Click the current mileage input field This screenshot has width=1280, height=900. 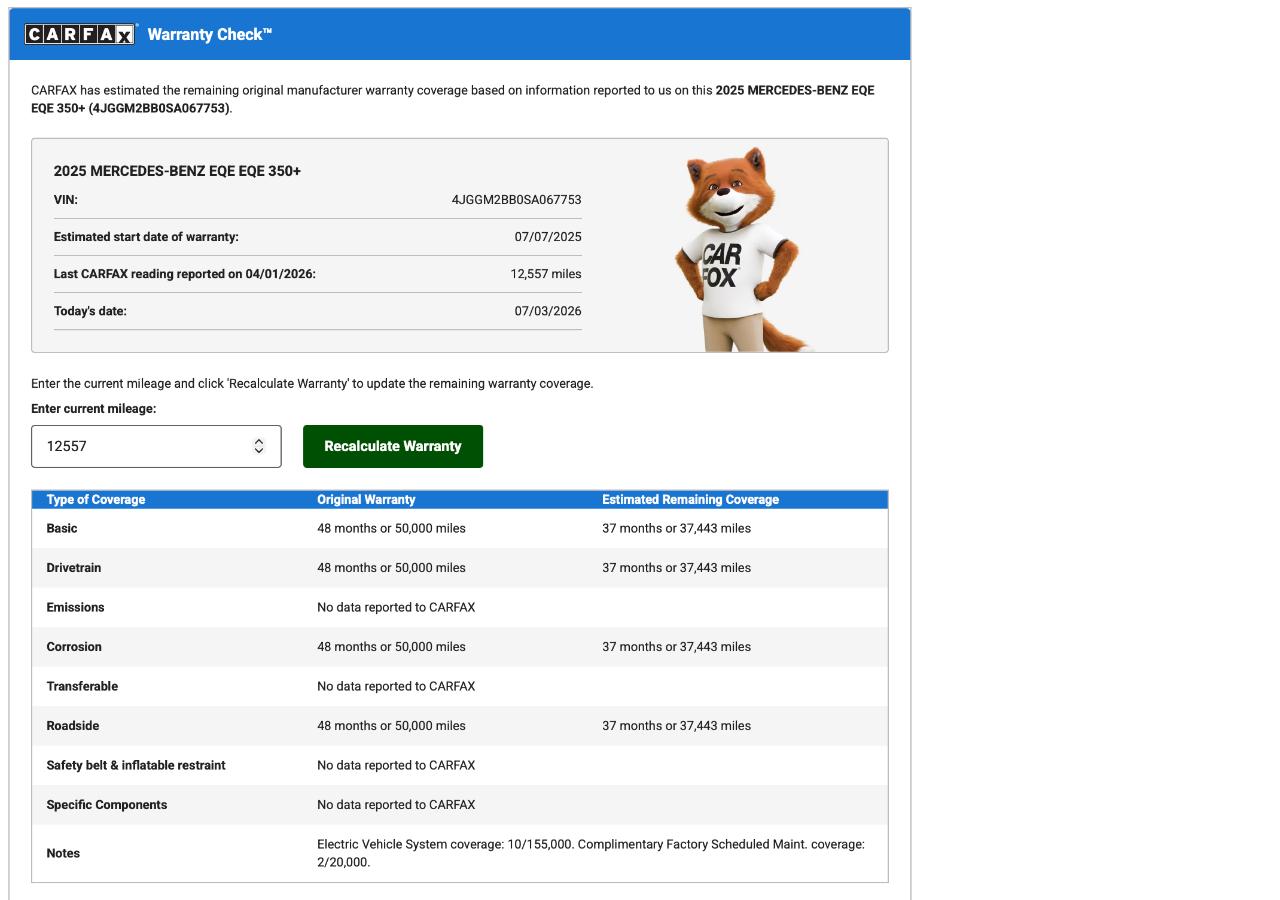(156, 446)
